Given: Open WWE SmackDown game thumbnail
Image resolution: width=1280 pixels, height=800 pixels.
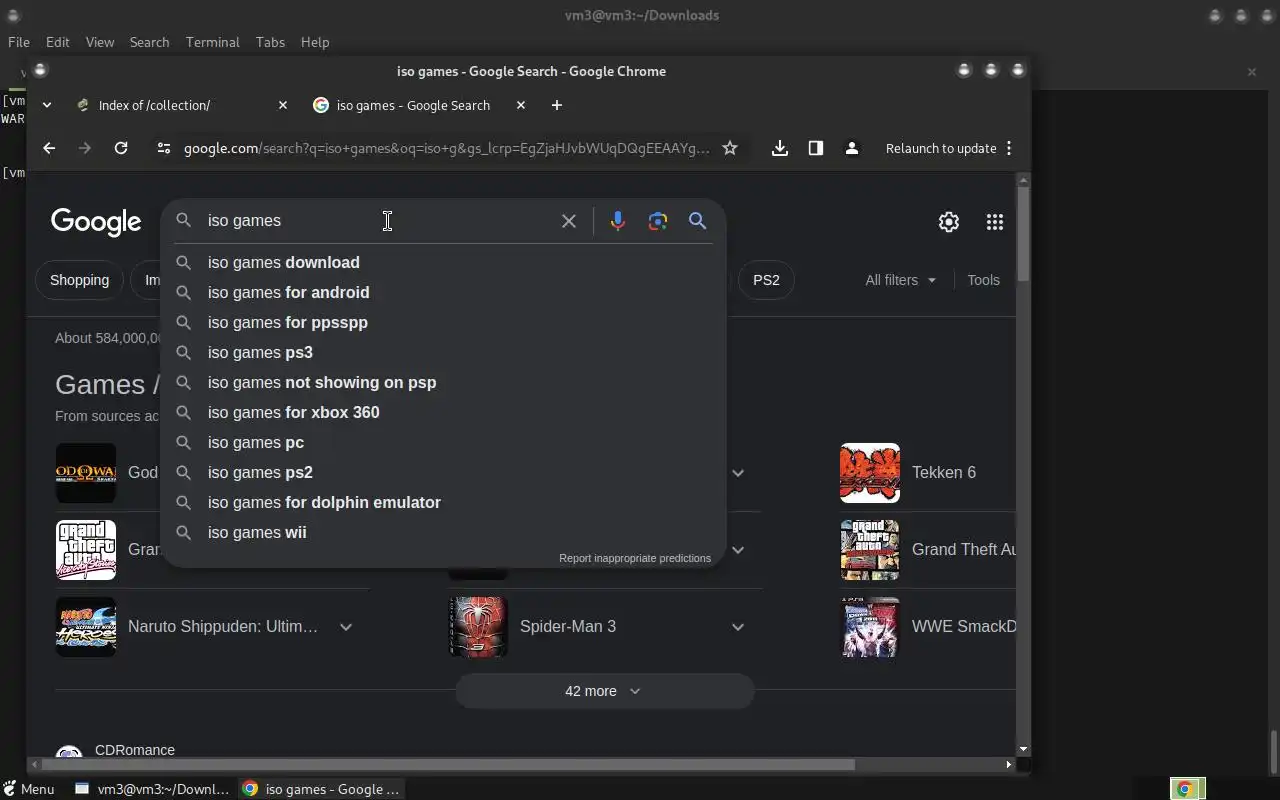Looking at the screenshot, I should (x=870, y=627).
